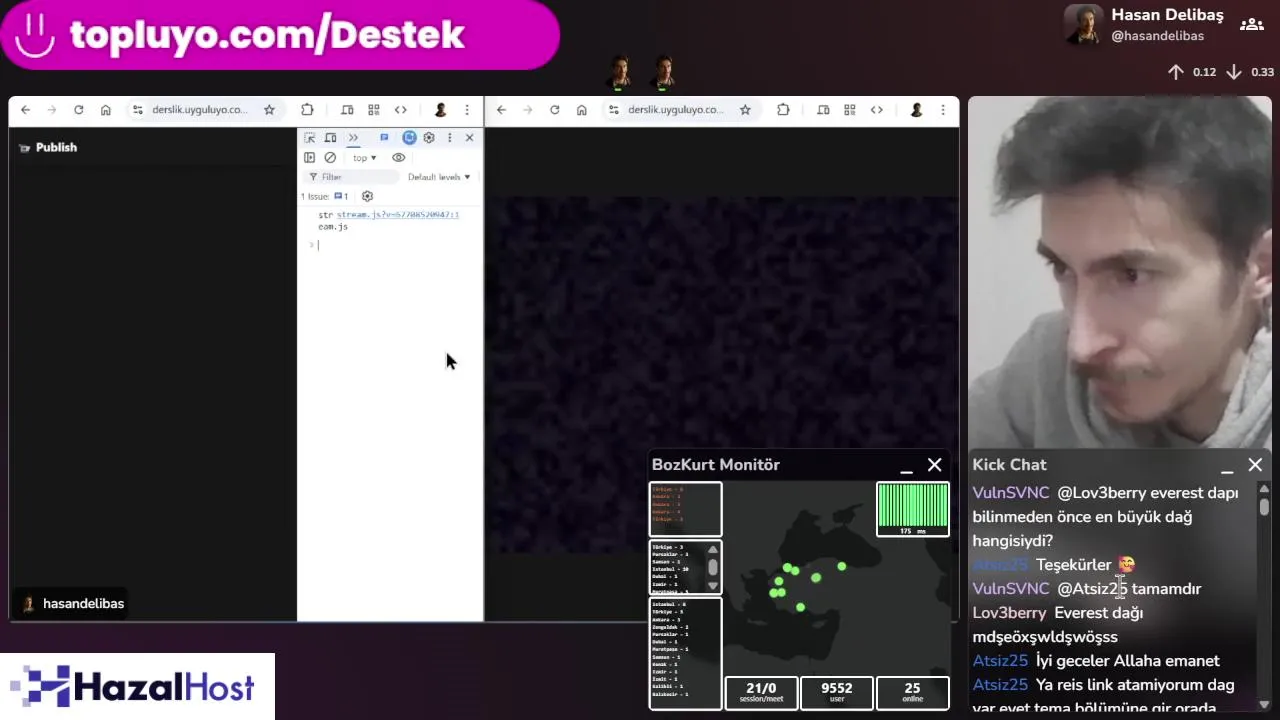The image size is (1280, 720).
Task: Go back in the right browser window
Action: tap(501, 110)
